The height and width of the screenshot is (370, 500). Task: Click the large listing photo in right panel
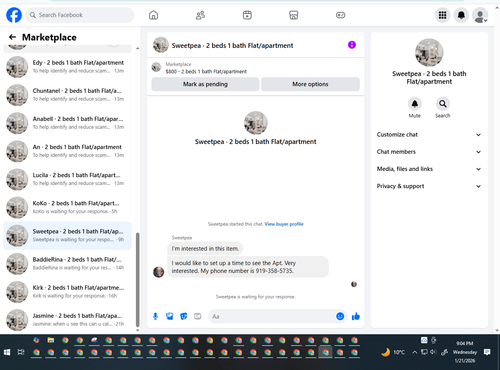[429, 52]
